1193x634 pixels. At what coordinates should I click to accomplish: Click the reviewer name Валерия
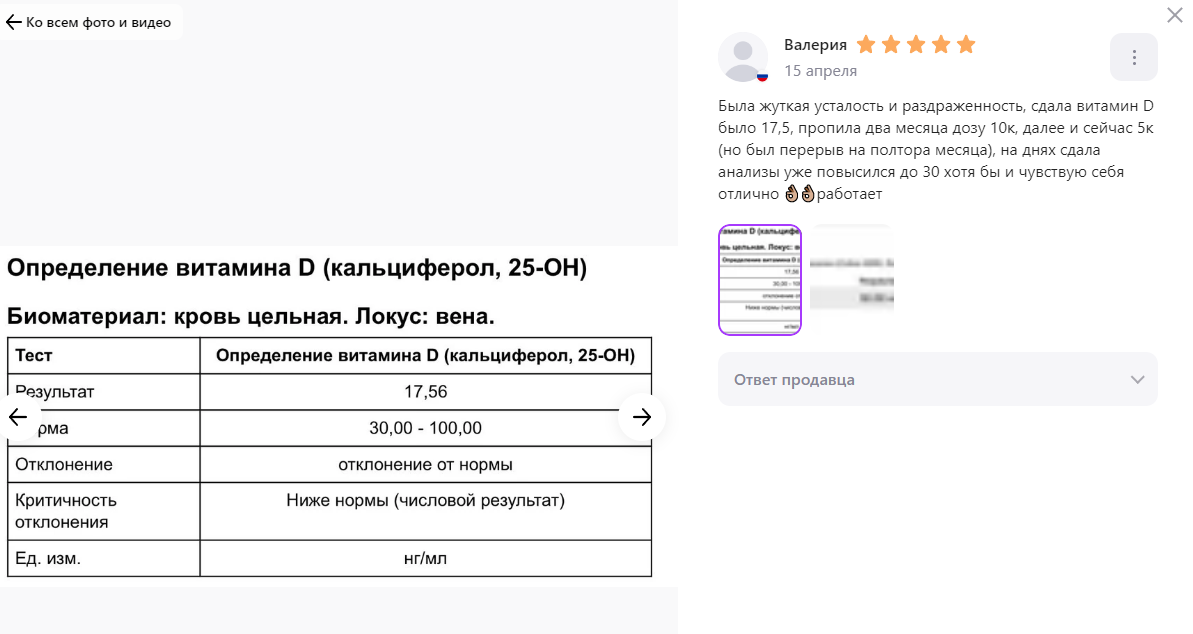pyautogui.click(x=815, y=45)
